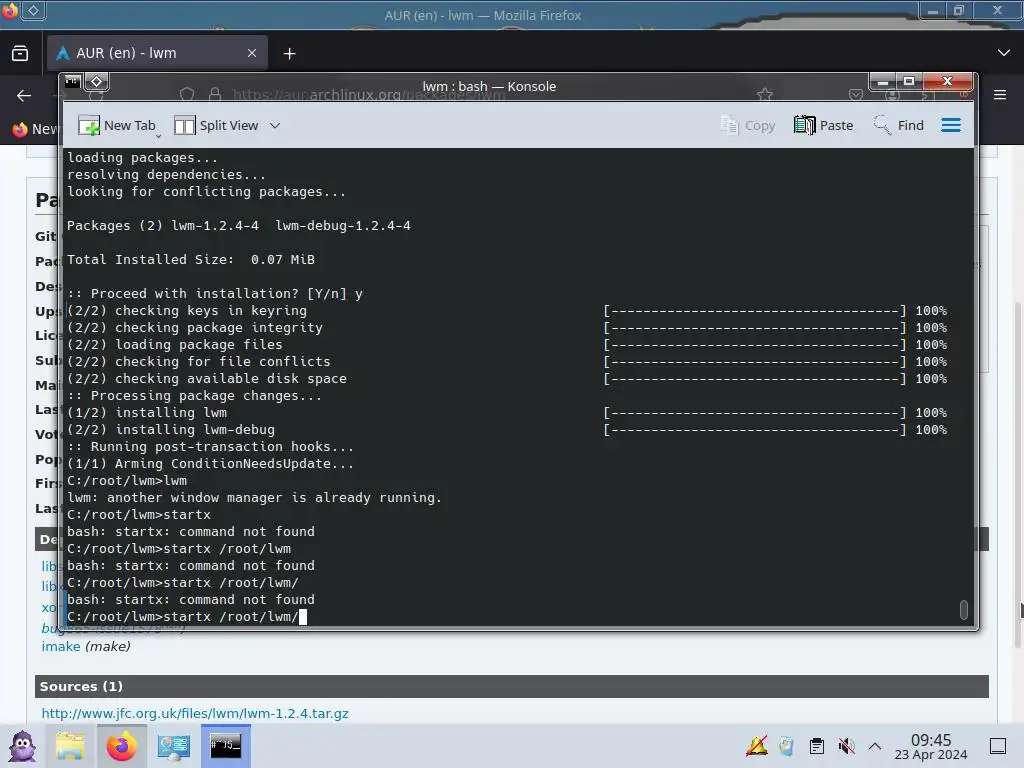Click Firefox back arrow button
The image size is (1024, 768).
[24, 96]
